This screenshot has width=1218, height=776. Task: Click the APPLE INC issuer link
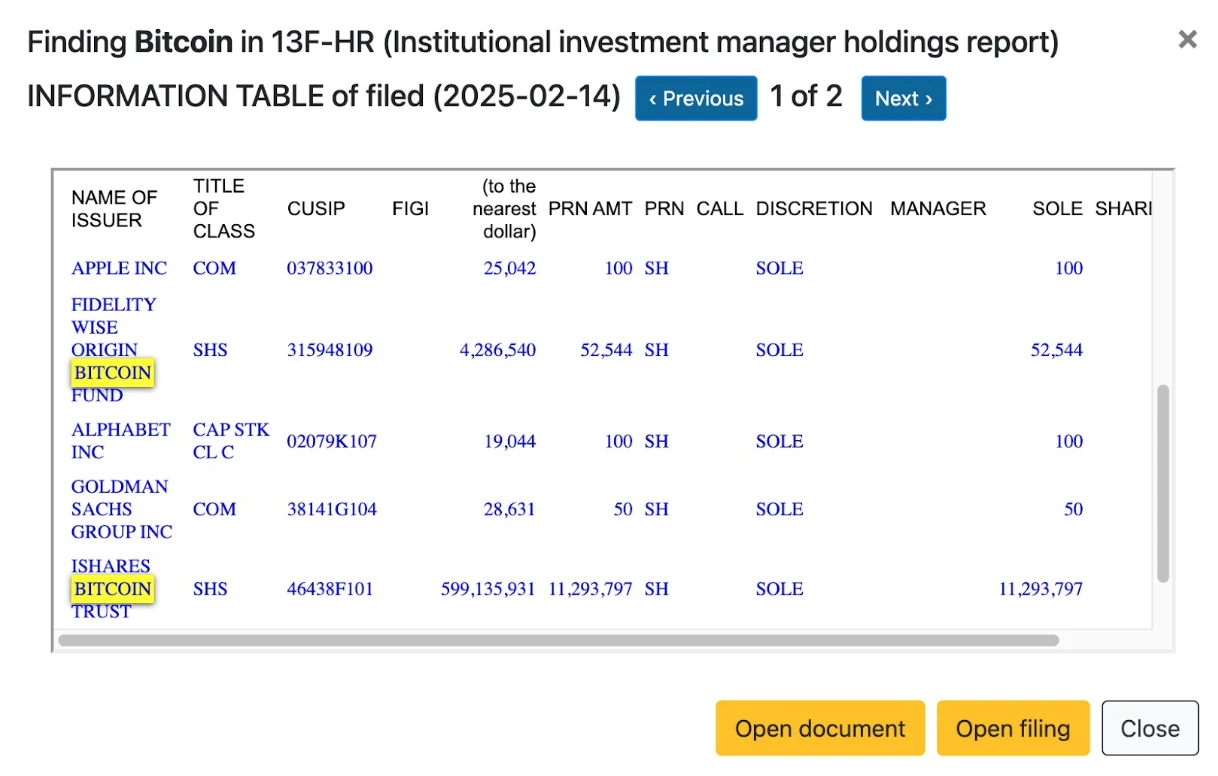click(119, 268)
